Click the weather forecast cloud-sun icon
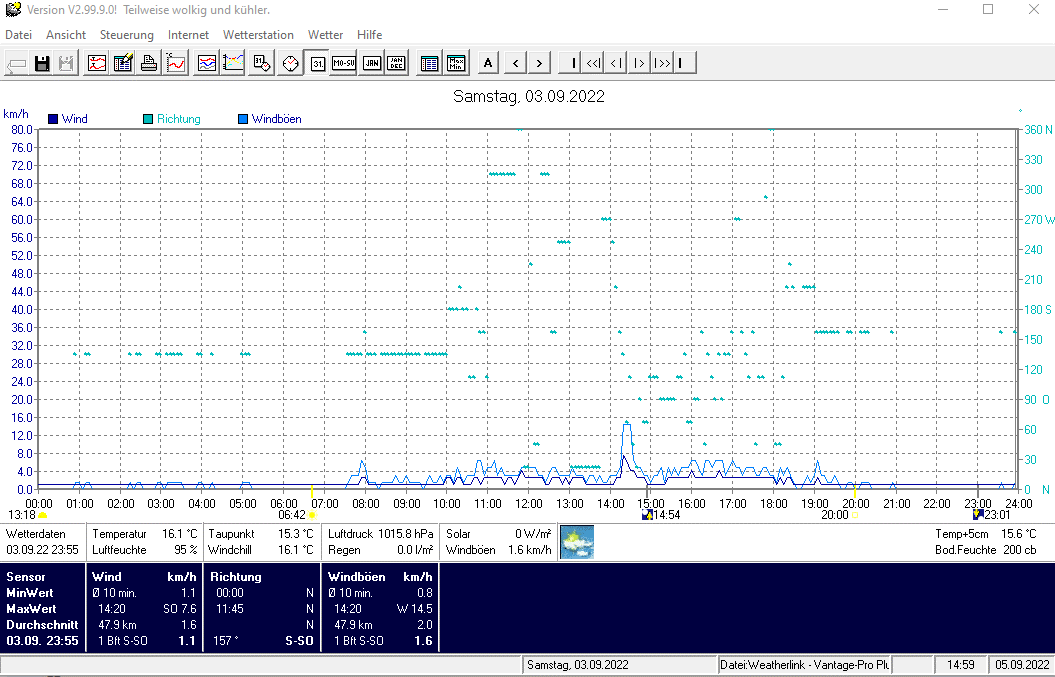 [x=577, y=542]
